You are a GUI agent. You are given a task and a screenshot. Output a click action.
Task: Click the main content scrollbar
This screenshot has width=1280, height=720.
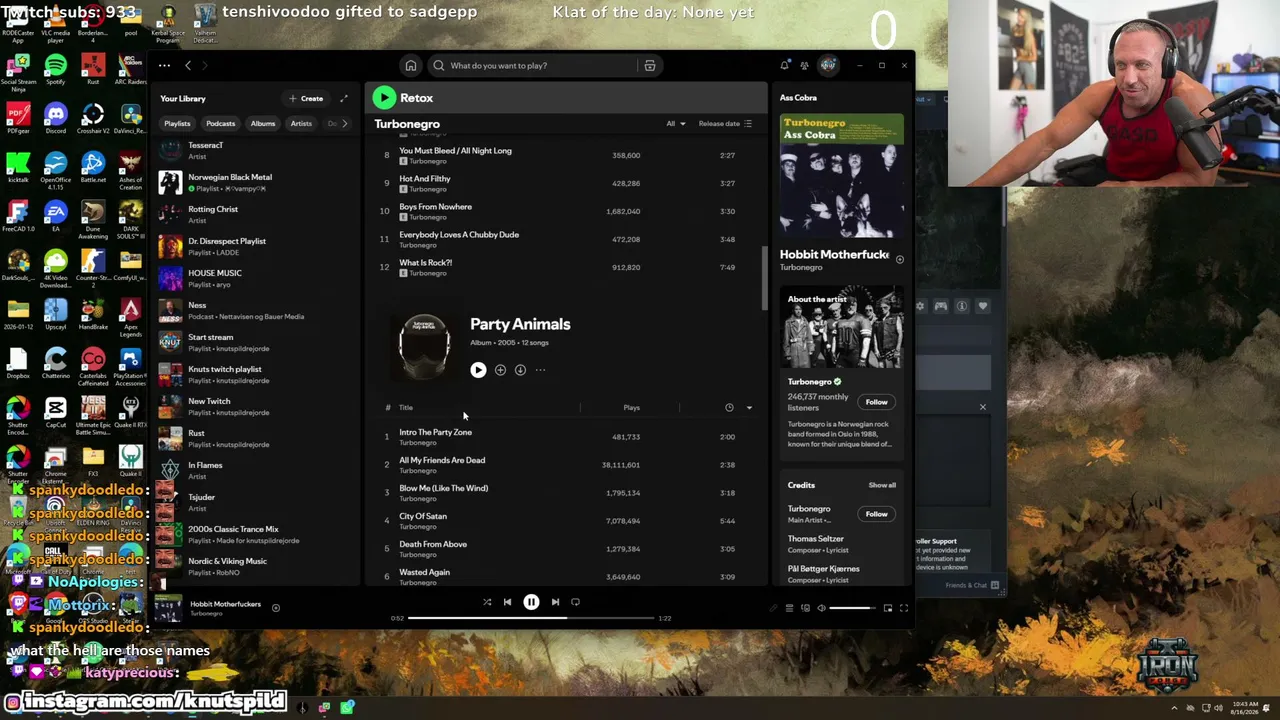coord(766,278)
